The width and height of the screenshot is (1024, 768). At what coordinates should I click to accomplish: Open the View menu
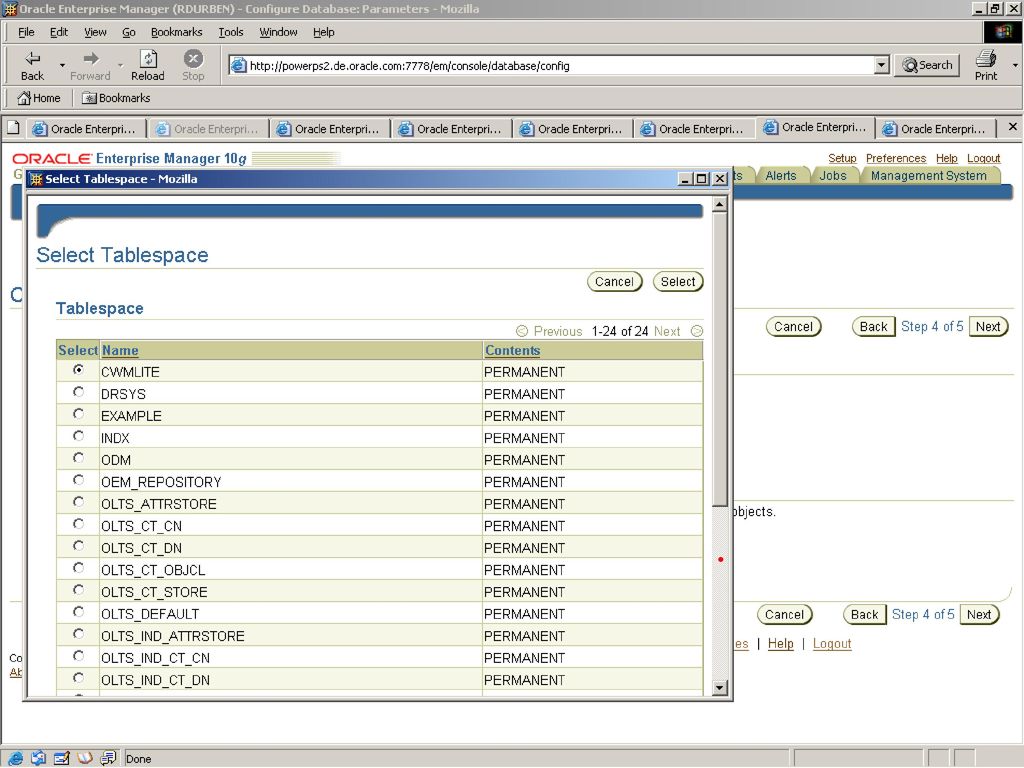pyautogui.click(x=95, y=32)
